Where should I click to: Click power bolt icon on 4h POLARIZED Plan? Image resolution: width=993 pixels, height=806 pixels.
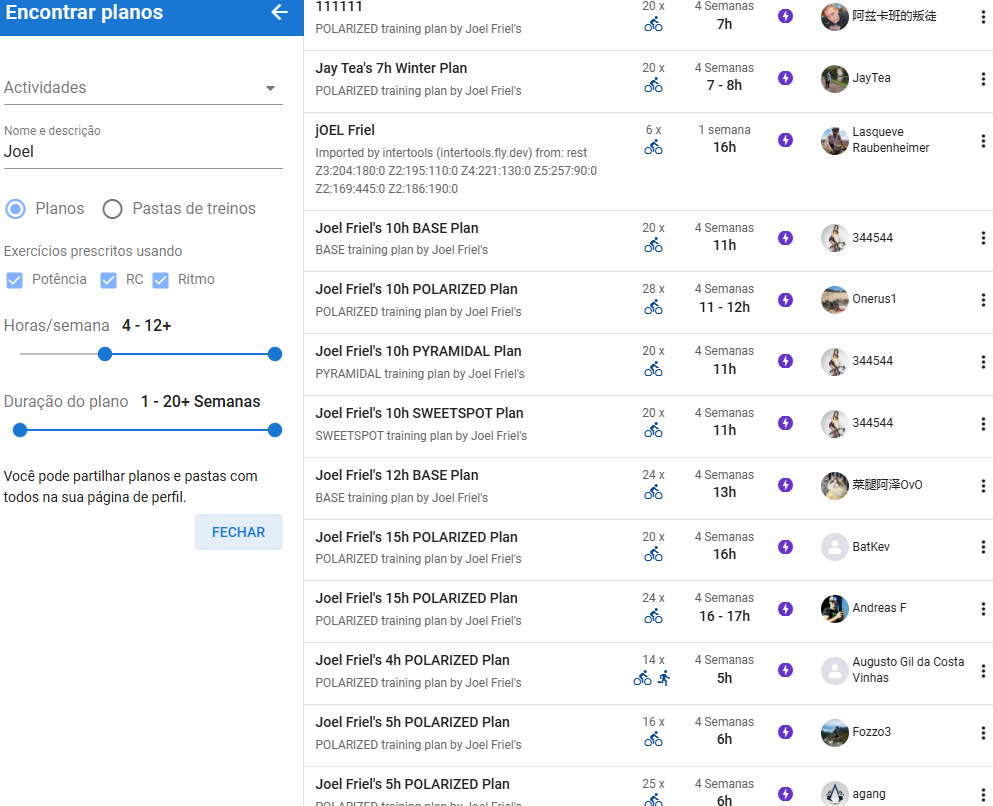[x=785, y=670]
